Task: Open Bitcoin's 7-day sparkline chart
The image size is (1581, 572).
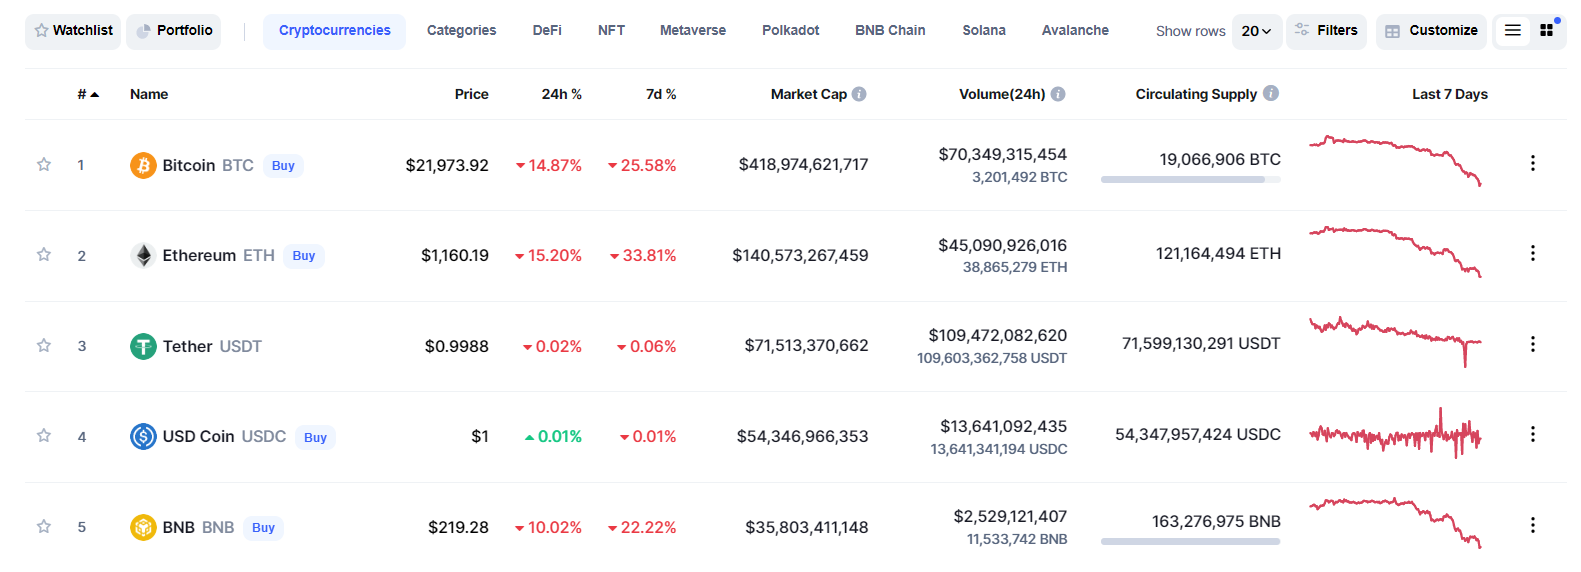Action: coord(1395,161)
